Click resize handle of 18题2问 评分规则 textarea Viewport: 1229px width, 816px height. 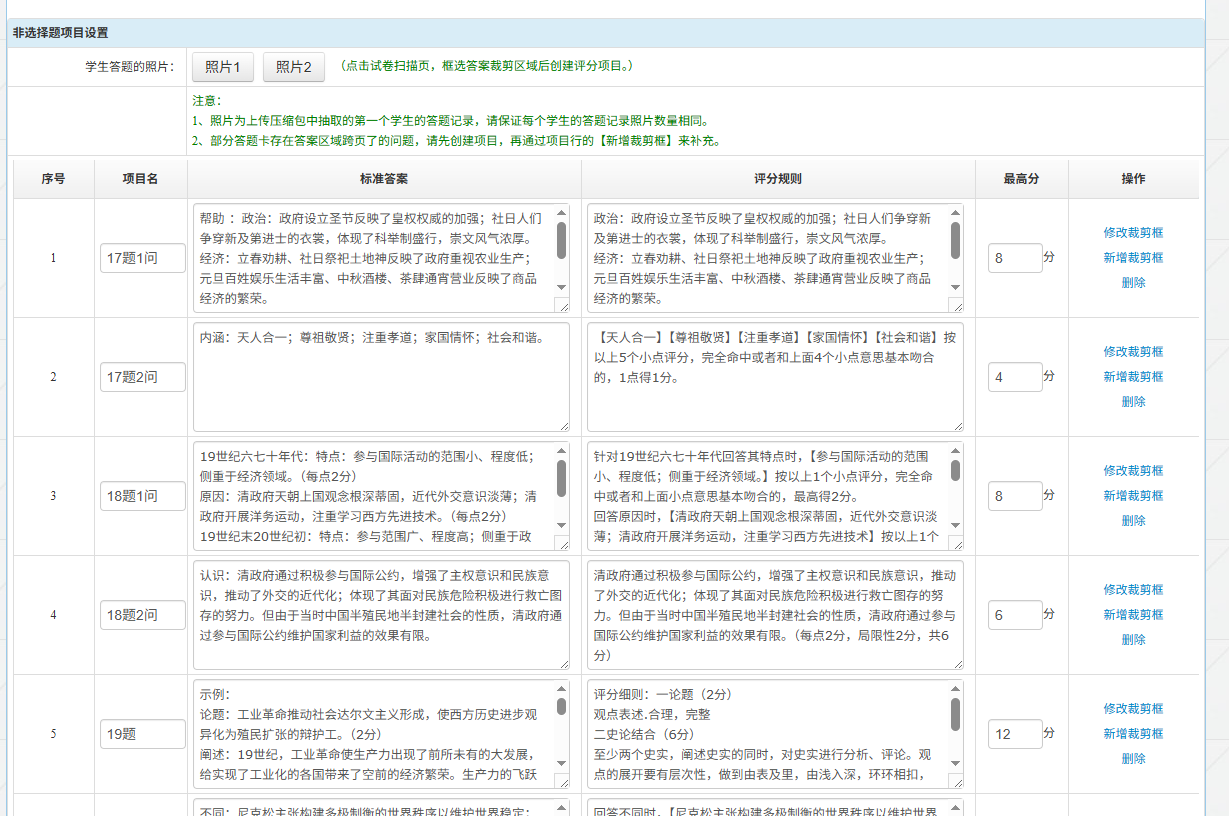pos(957,663)
